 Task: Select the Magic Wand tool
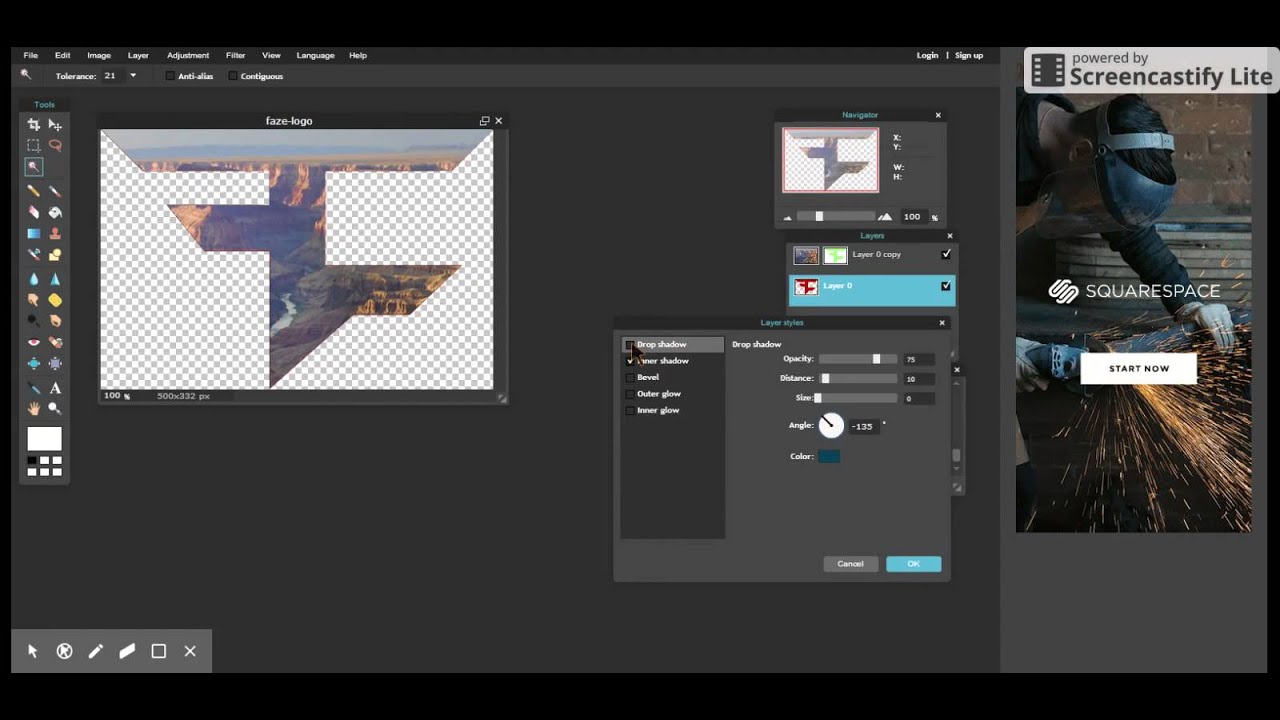coord(33,167)
